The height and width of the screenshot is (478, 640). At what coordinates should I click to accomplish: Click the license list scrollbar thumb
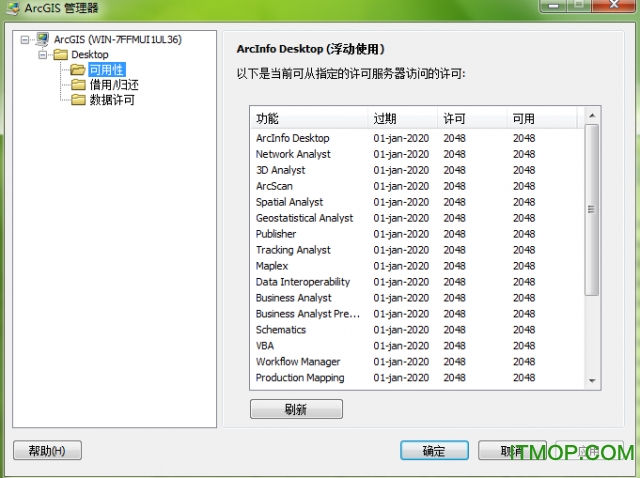coord(592,210)
